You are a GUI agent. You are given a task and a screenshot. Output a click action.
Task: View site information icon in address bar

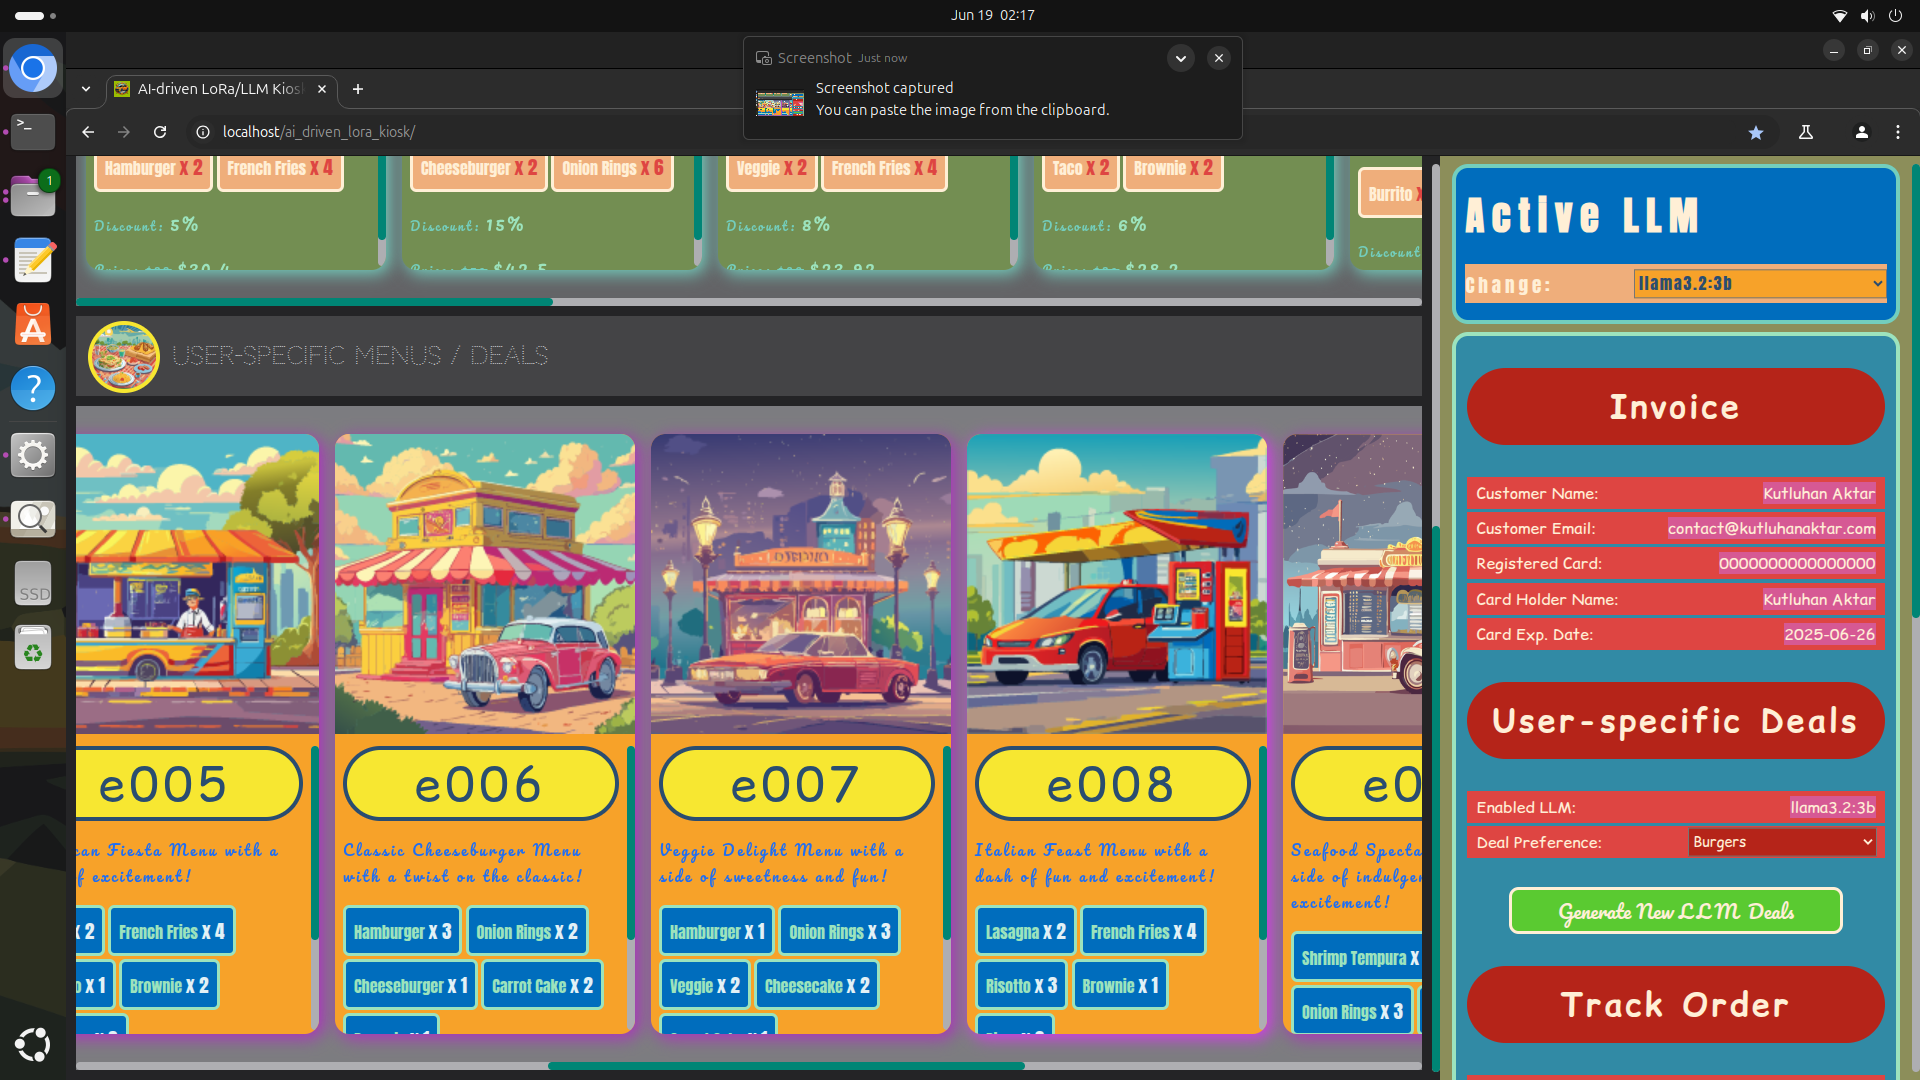[x=203, y=132]
